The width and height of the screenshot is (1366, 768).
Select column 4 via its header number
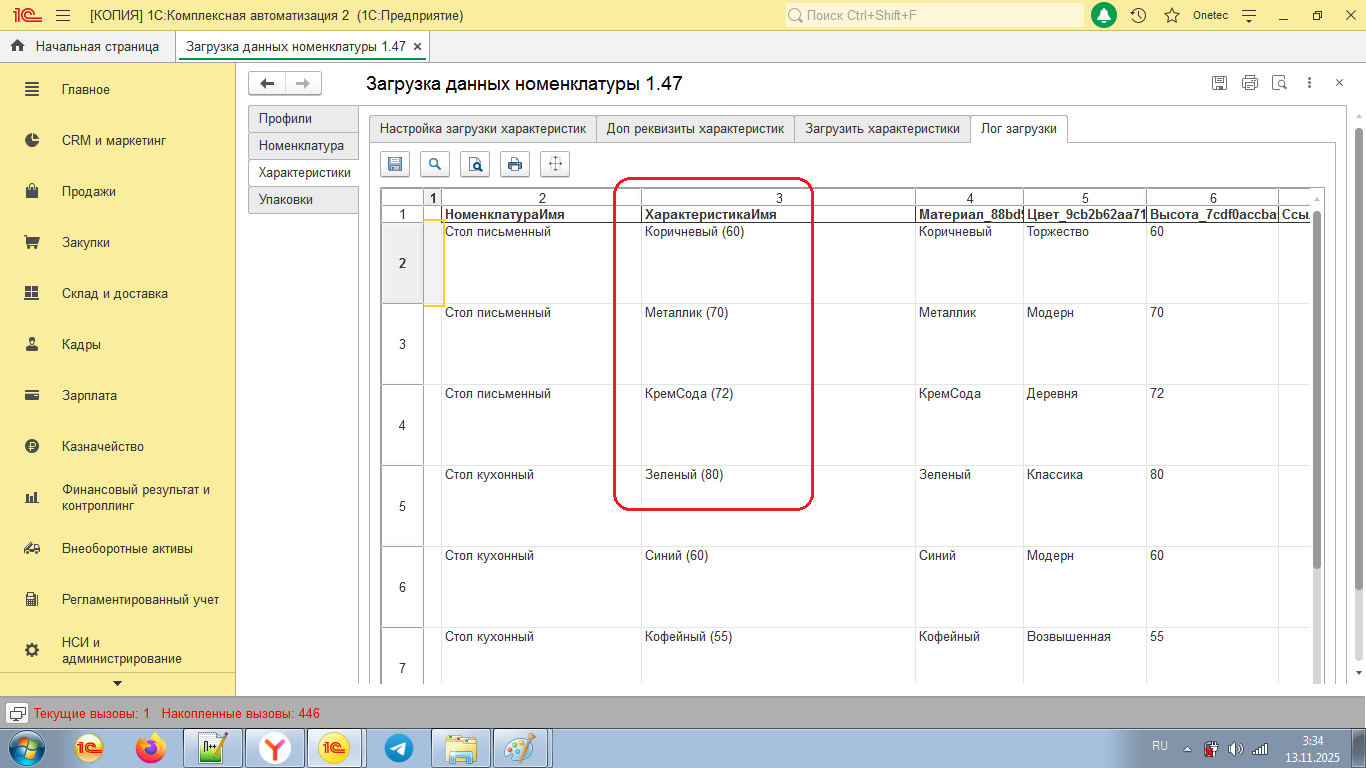click(970, 198)
